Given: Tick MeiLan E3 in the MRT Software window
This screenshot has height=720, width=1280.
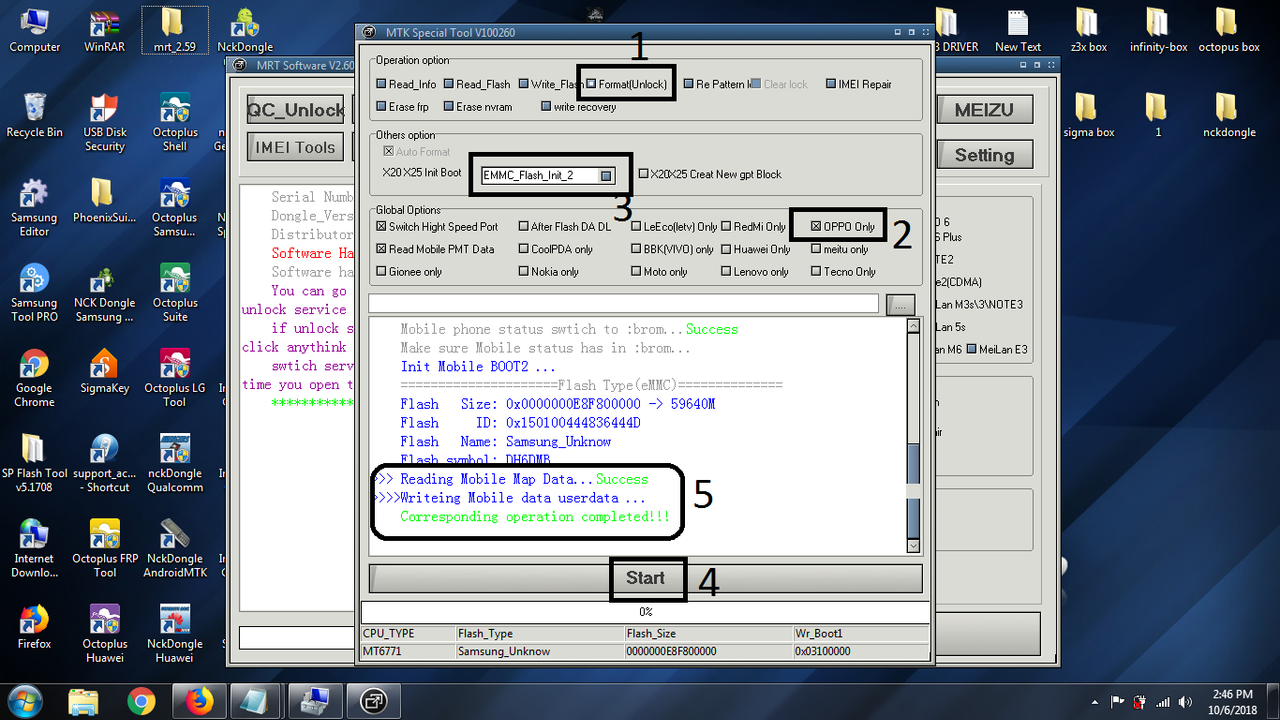Looking at the screenshot, I should tap(973, 349).
